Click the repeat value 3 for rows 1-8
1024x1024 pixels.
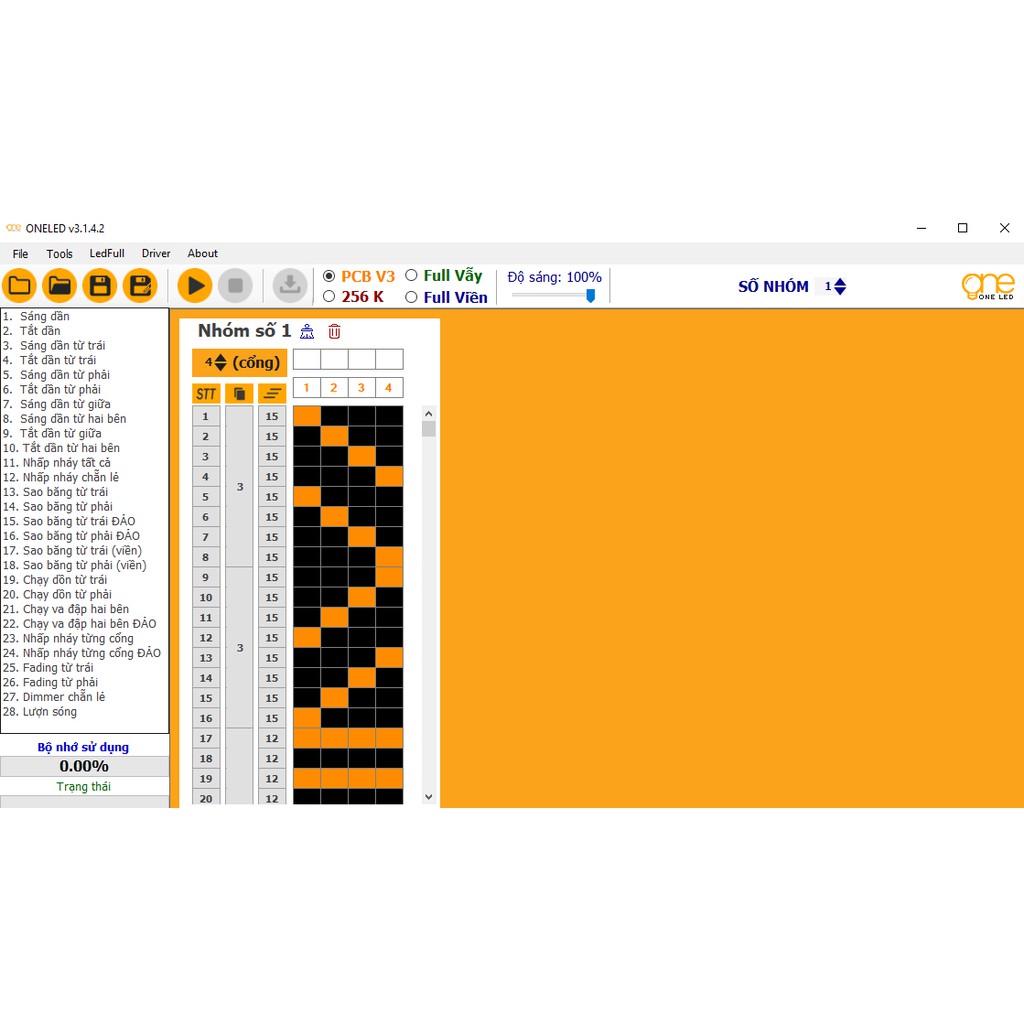tap(239, 487)
